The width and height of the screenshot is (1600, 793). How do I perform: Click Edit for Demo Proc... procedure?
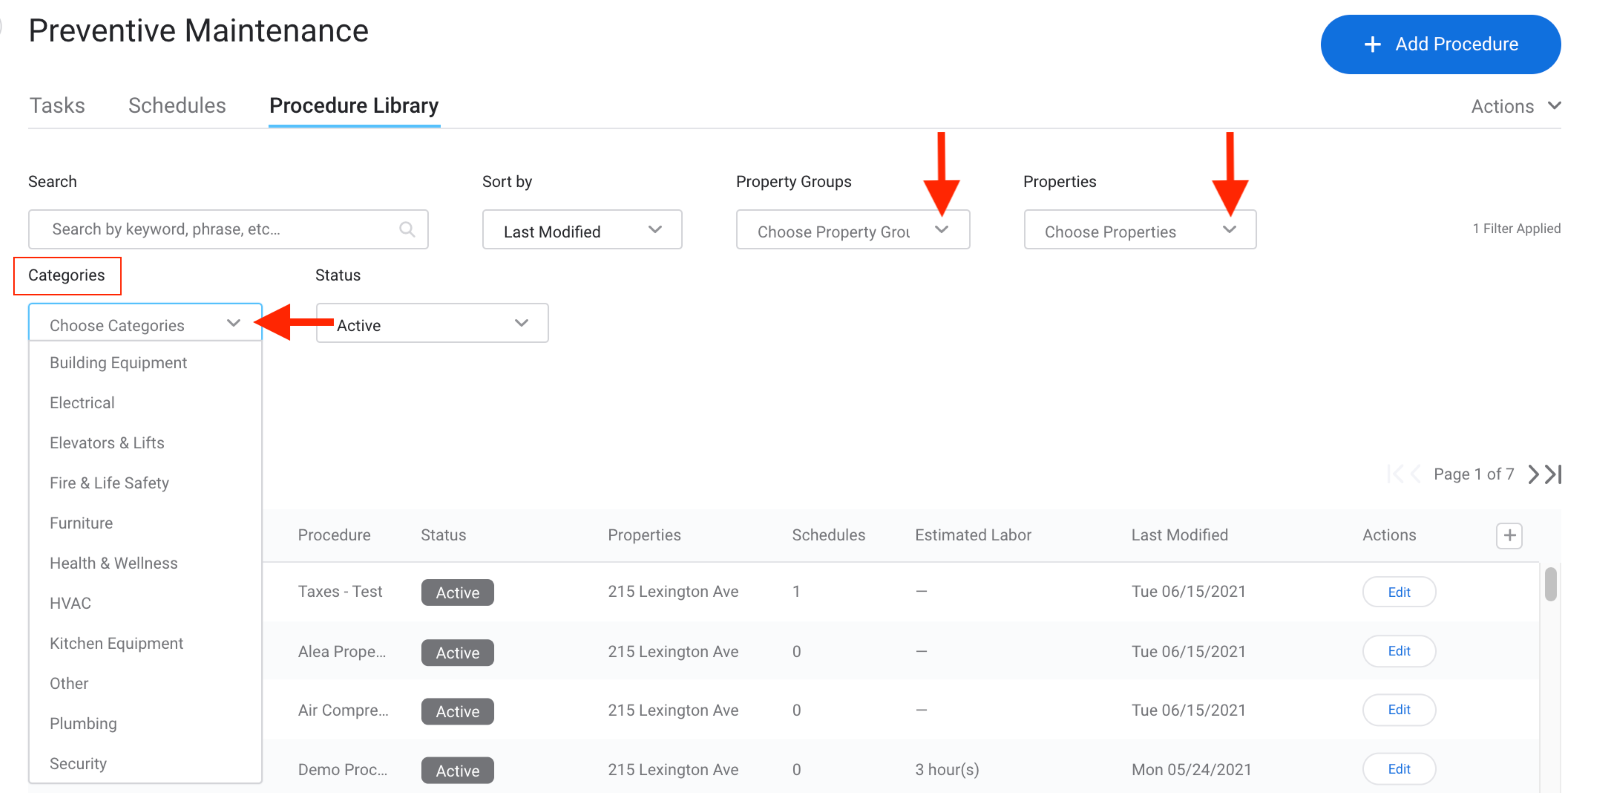(1399, 769)
